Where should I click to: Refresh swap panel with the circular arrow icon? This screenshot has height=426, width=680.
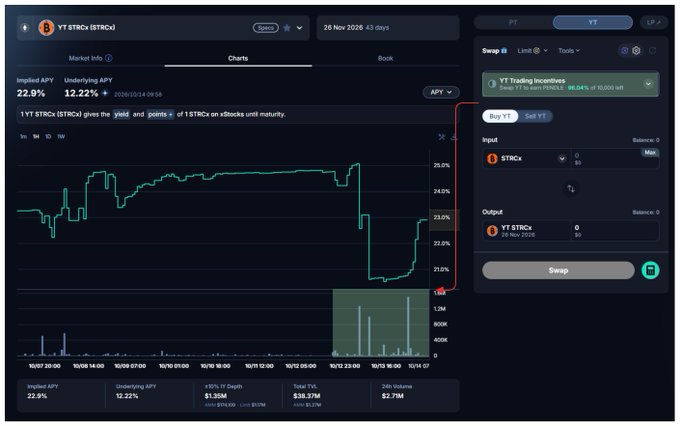[652, 51]
